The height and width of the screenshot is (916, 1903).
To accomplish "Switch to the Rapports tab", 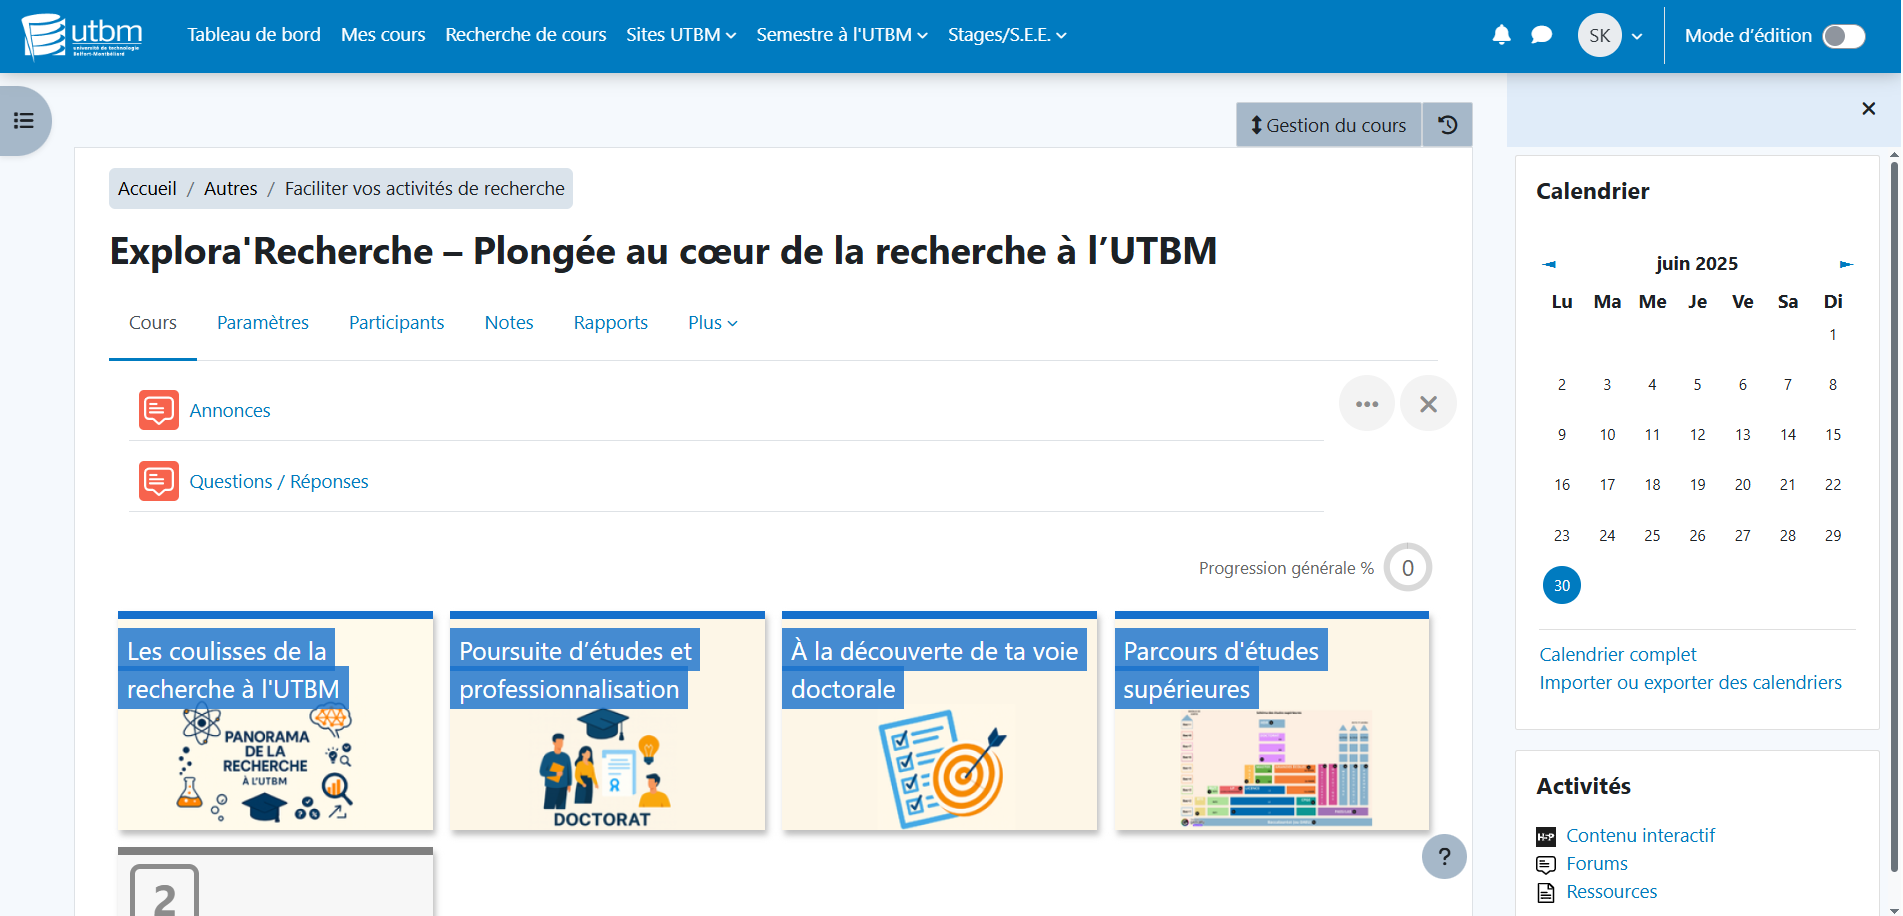I will pyautogui.click(x=610, y=323).
